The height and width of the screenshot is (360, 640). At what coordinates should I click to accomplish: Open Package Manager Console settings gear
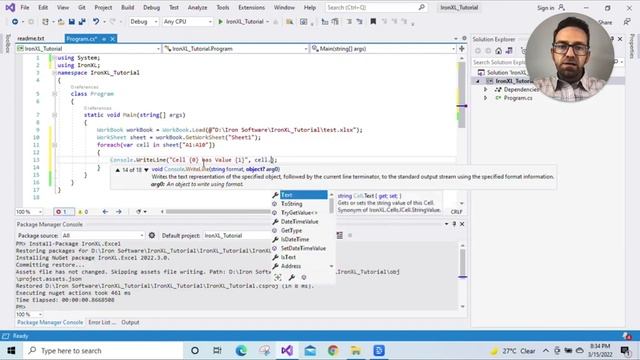coord(152,235)
